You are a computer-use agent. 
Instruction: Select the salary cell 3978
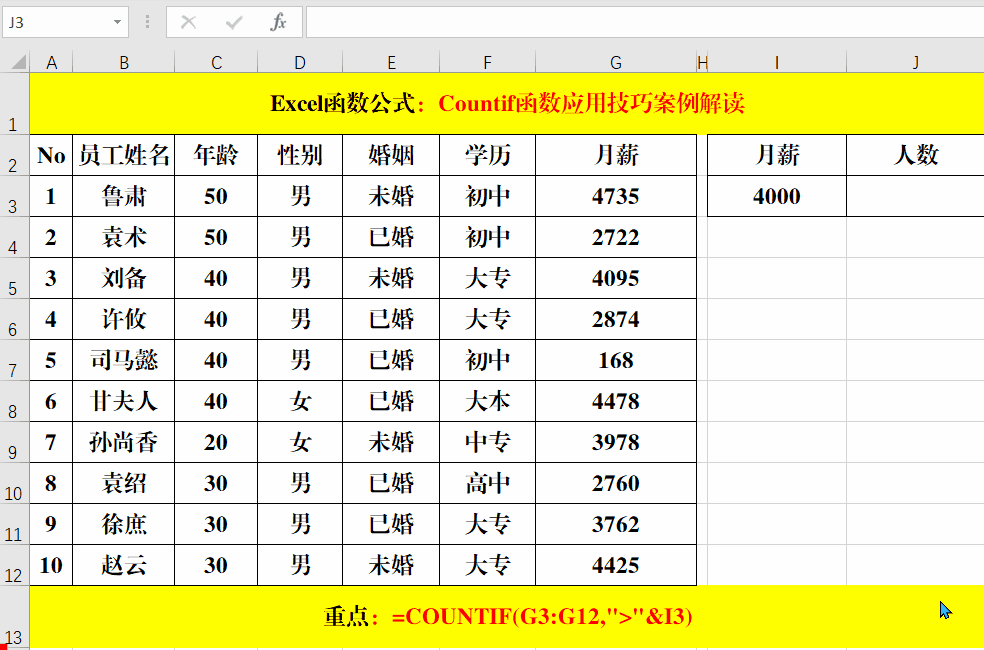pos(616,442)
